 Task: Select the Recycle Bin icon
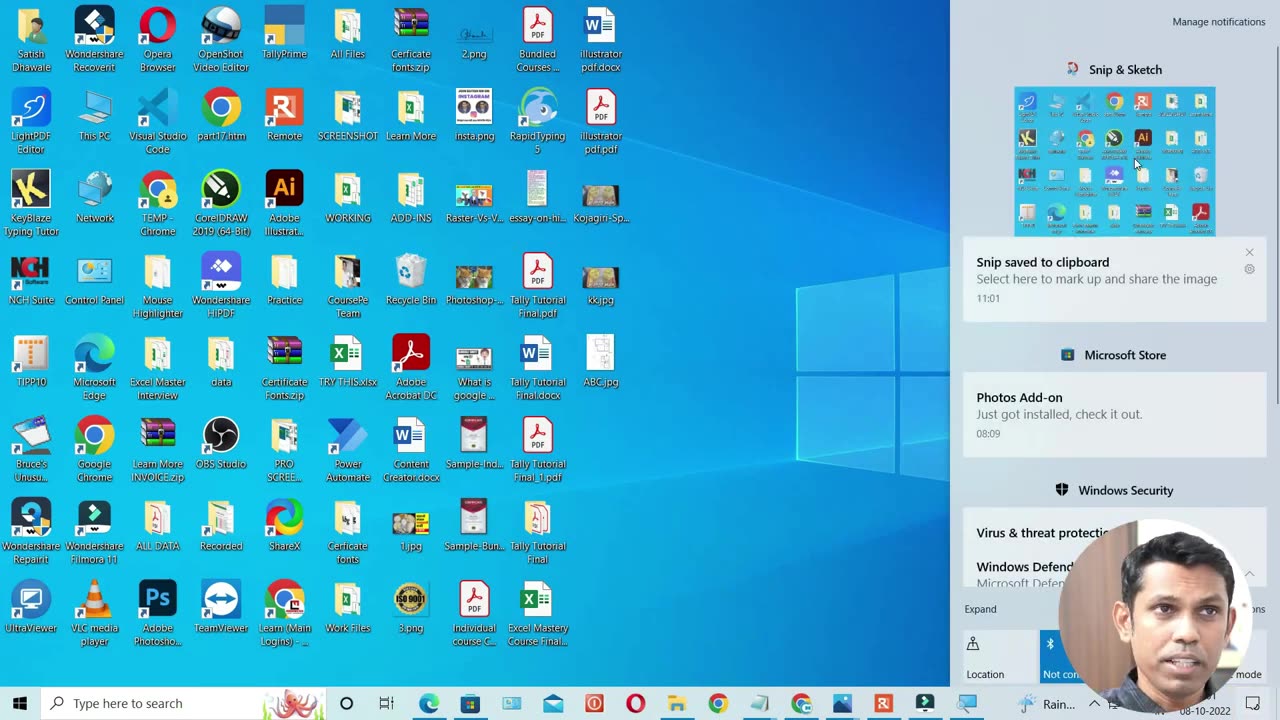pos(411,279)
